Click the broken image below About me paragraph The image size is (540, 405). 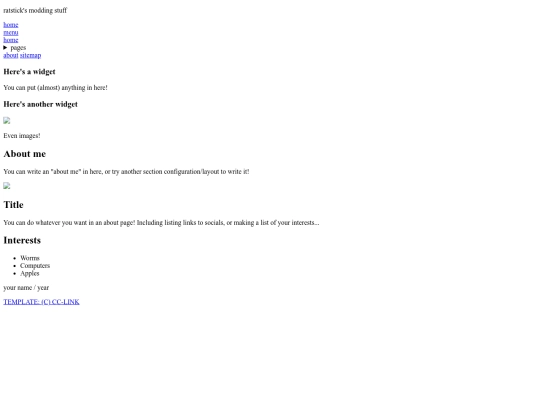click(7, 186)
